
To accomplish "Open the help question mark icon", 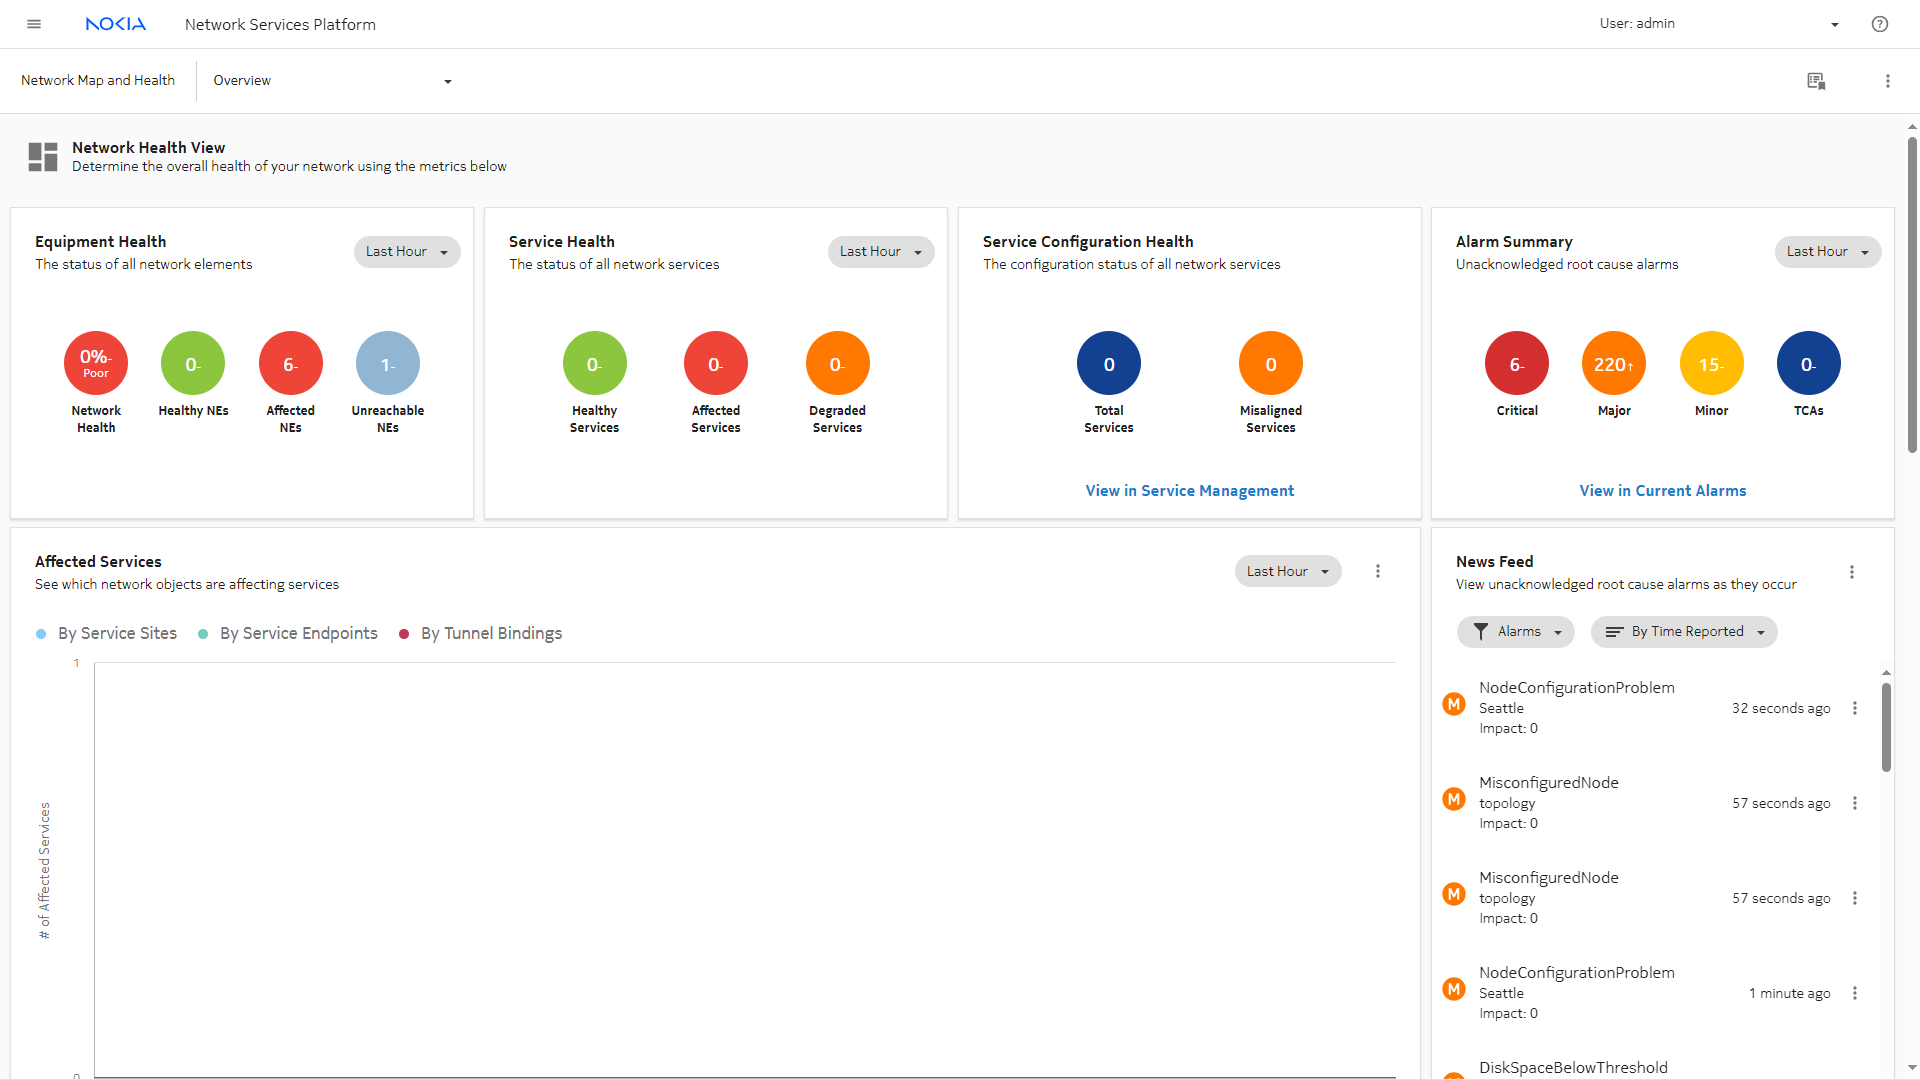I will [x=1880, y=24].
